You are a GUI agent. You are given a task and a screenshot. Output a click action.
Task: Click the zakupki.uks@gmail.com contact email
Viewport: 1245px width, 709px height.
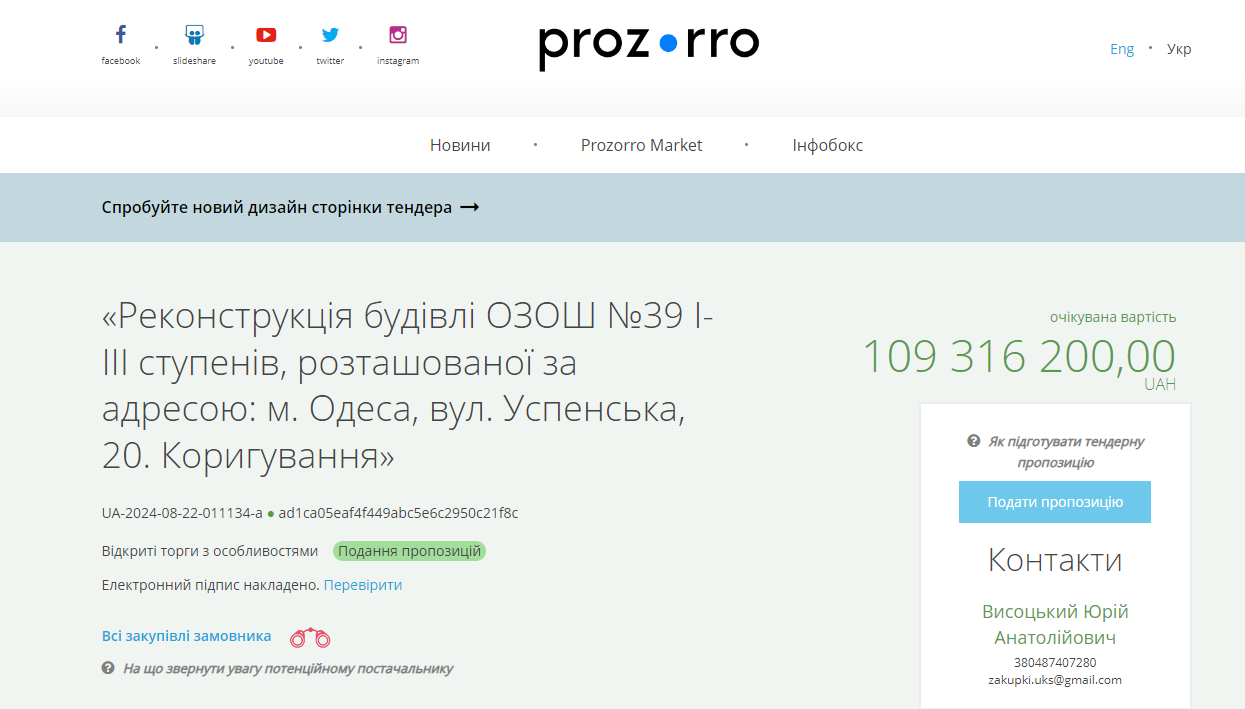tap(1055, 680)
